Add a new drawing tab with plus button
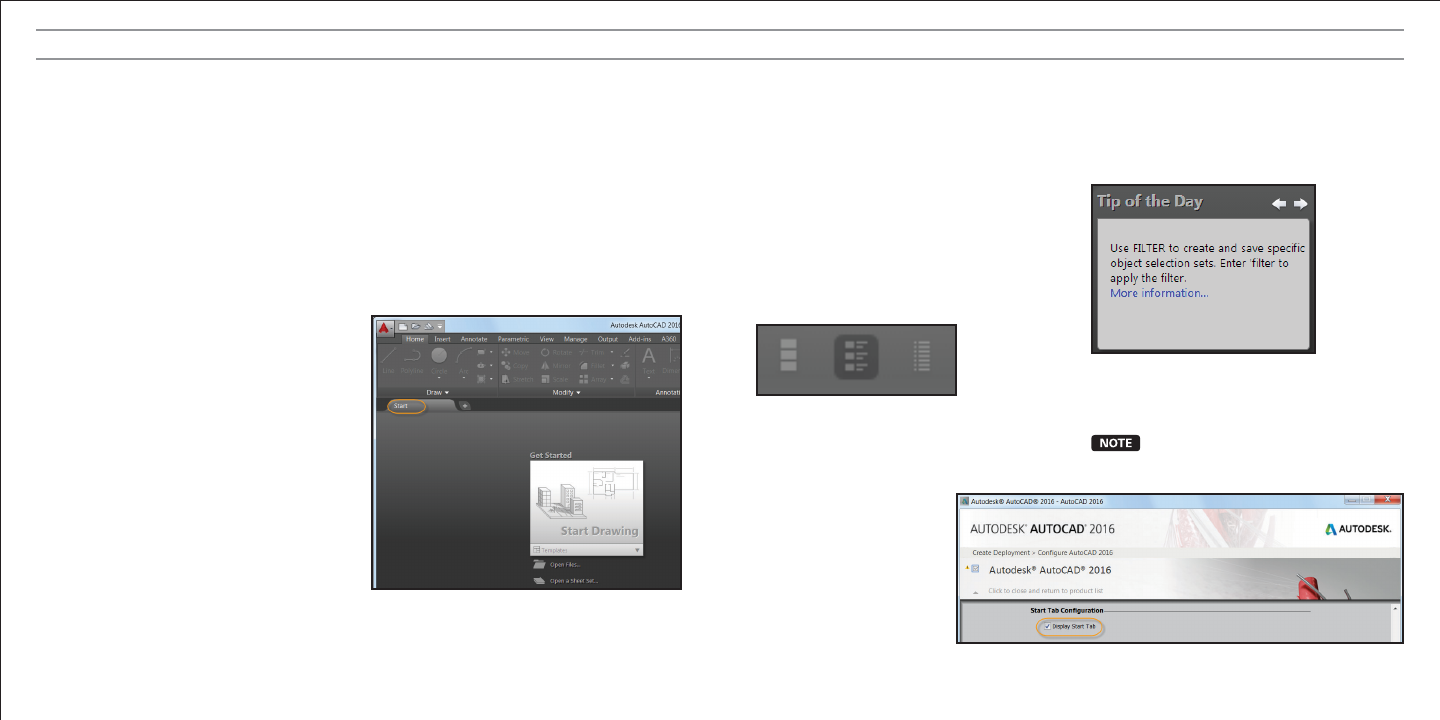This screenshot has height=720, width=1440. point(465,405)
